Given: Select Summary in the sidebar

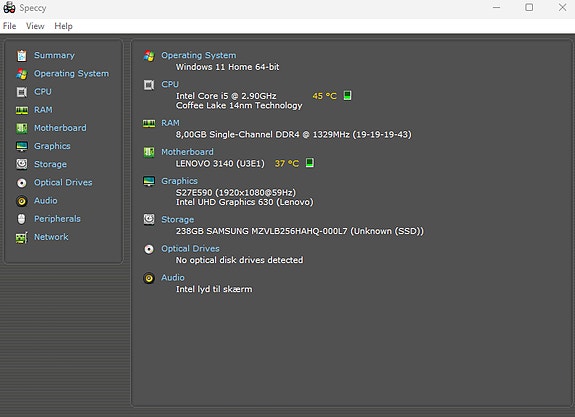Looking at the screenshot, I should pyautogui.click(x=54, y=55).
